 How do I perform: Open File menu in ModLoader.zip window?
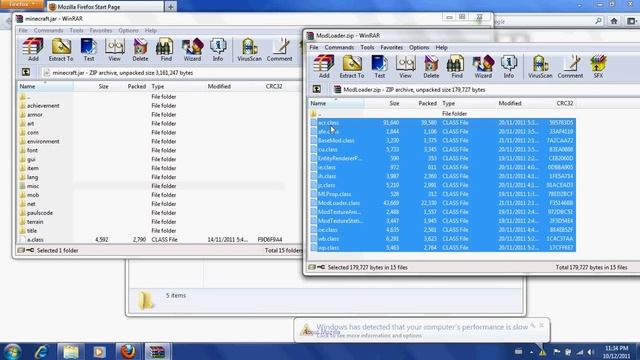point(313,47)
